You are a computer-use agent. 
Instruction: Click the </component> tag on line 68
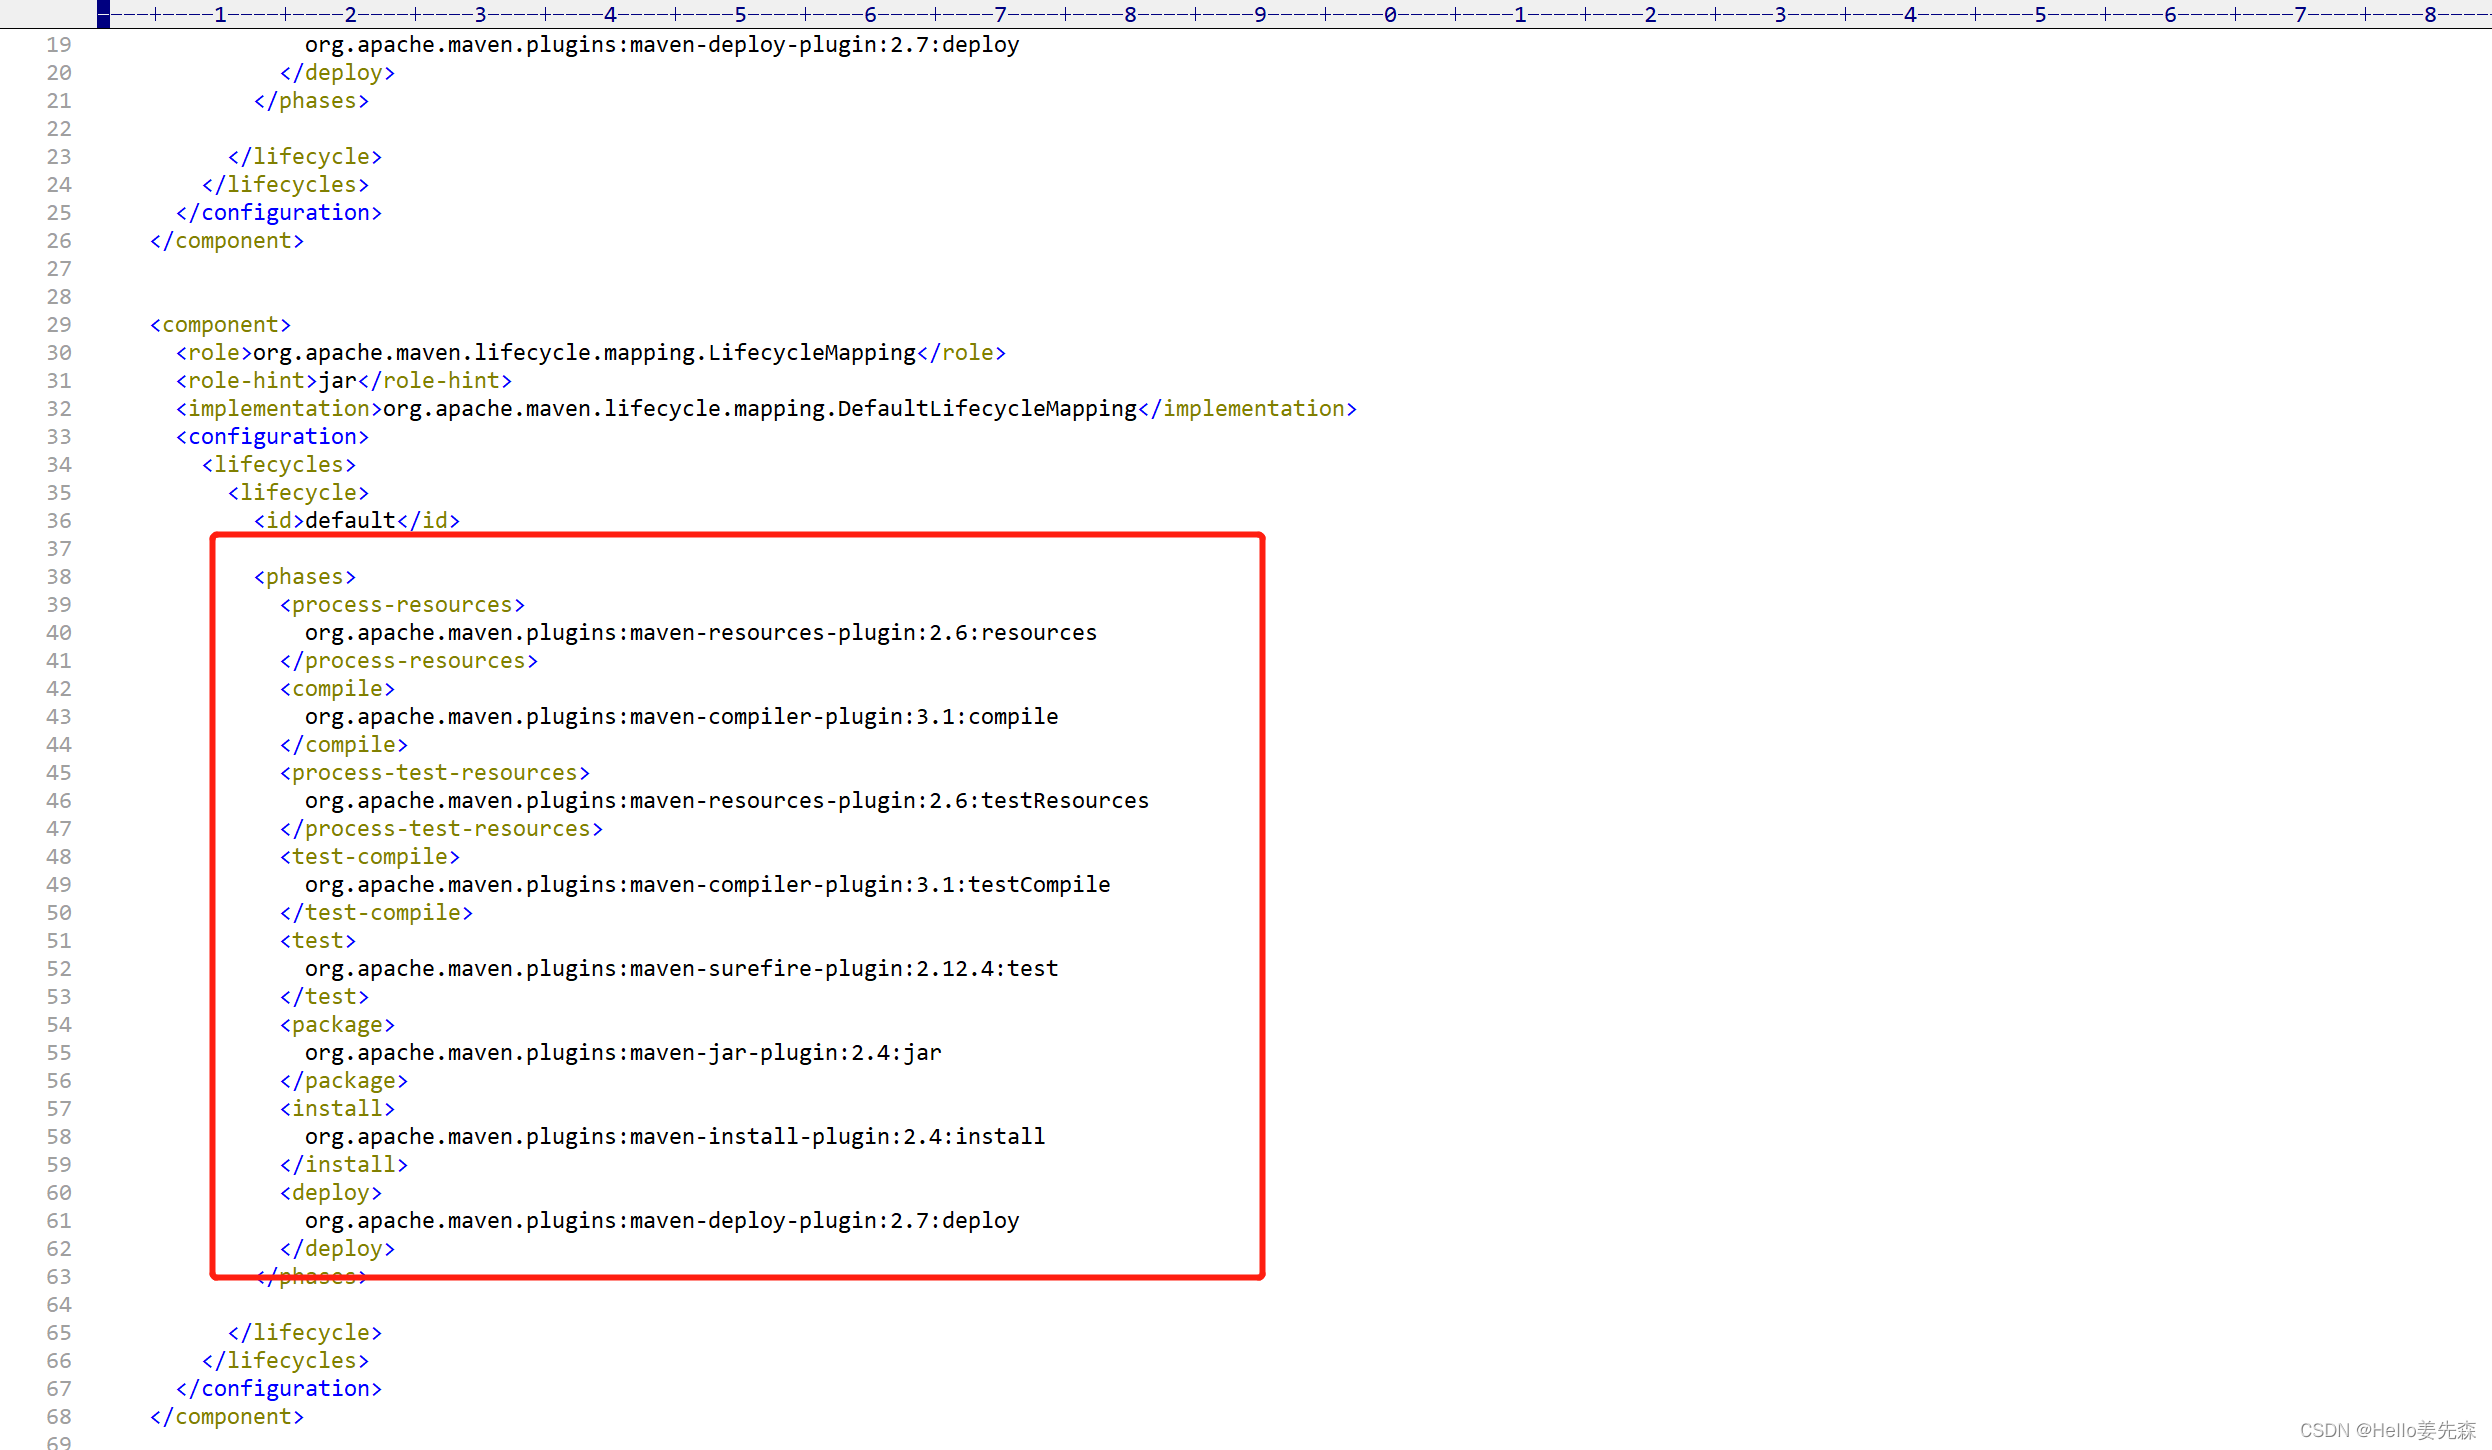point(227,1417)
